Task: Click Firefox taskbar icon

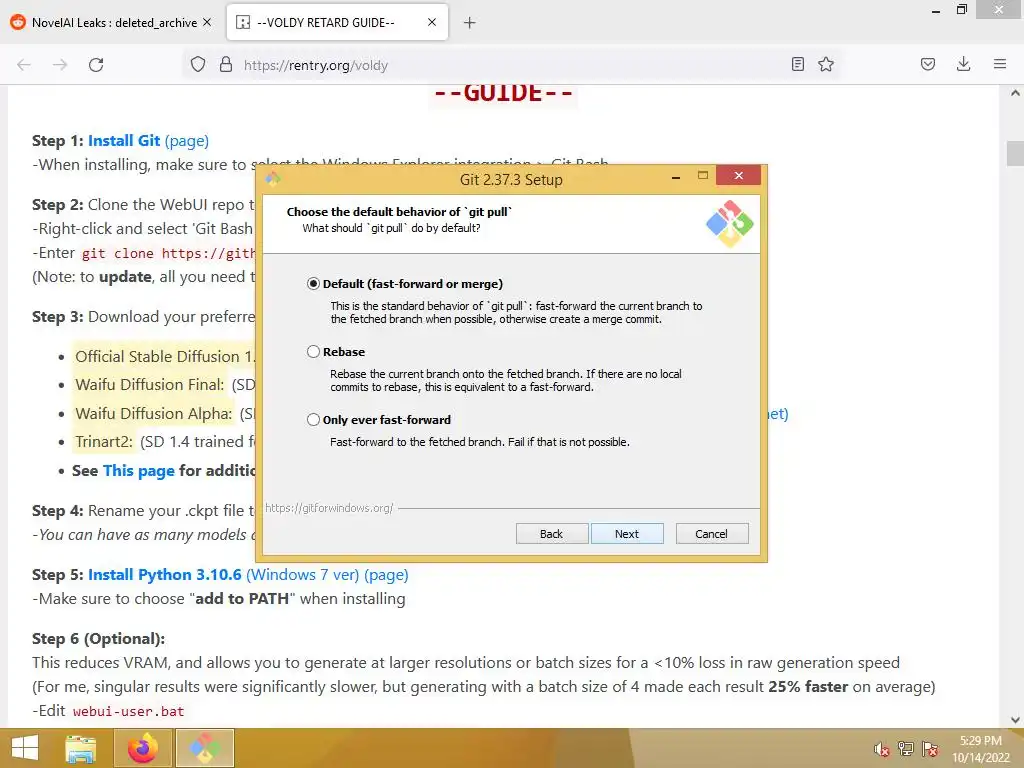Action: click(143, 748)
